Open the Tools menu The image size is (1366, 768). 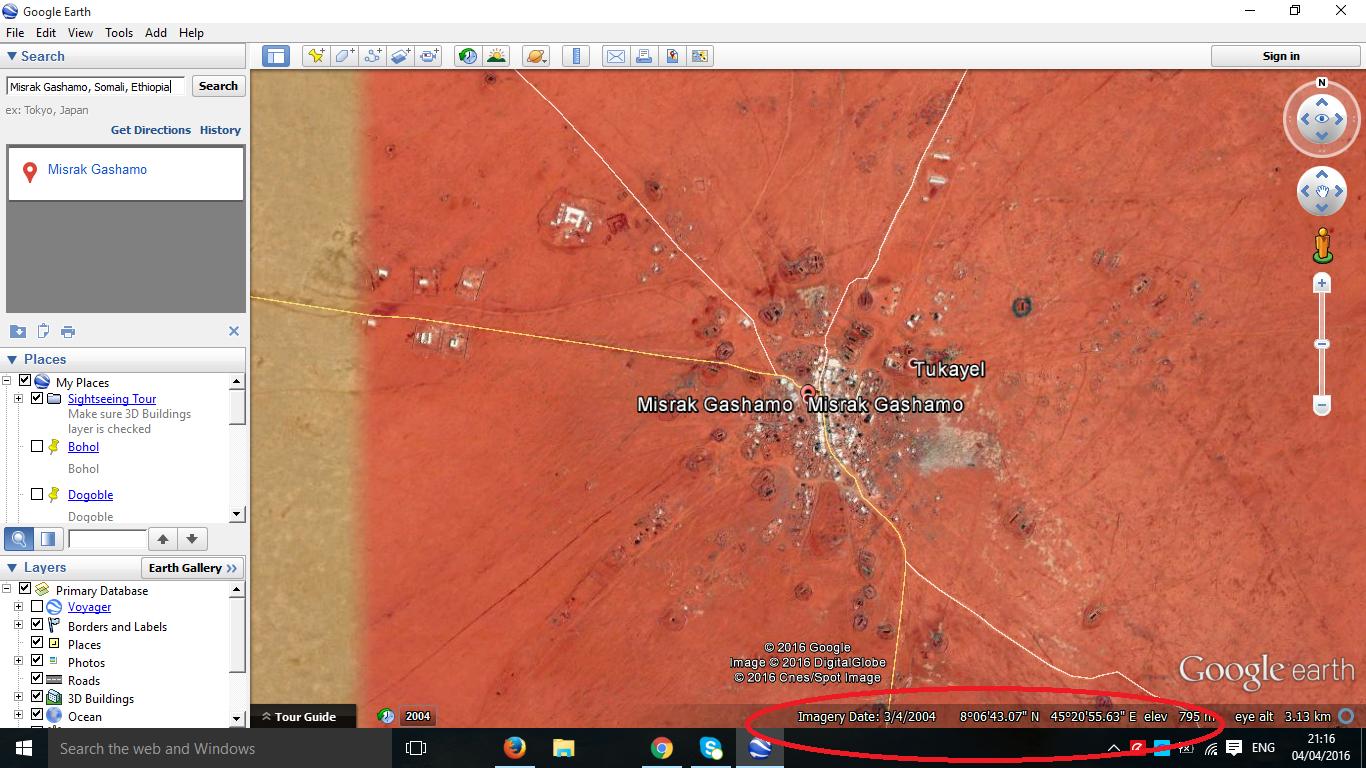pos(119,33)
